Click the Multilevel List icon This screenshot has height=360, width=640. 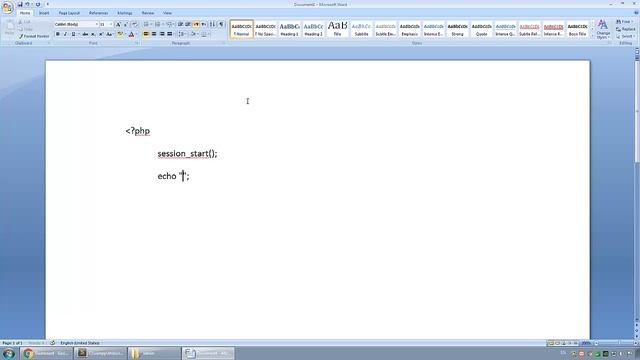(x=169, y=24)
